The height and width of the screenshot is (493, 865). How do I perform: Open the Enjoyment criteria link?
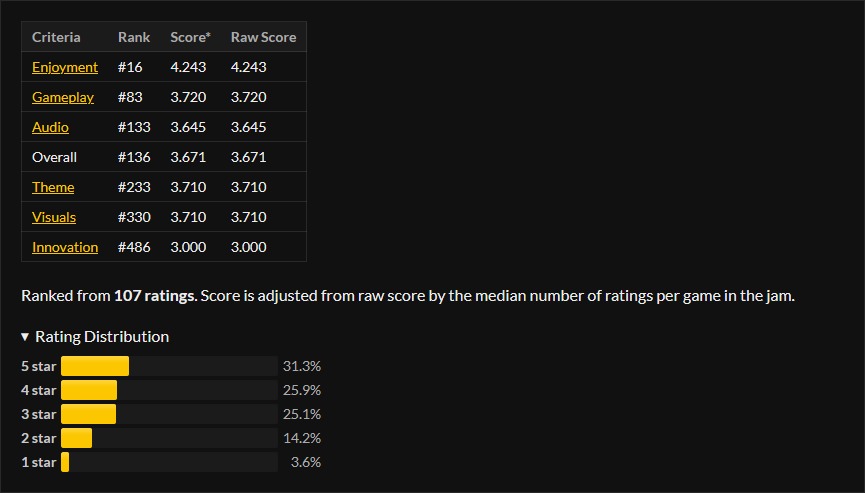click(65, 67)
